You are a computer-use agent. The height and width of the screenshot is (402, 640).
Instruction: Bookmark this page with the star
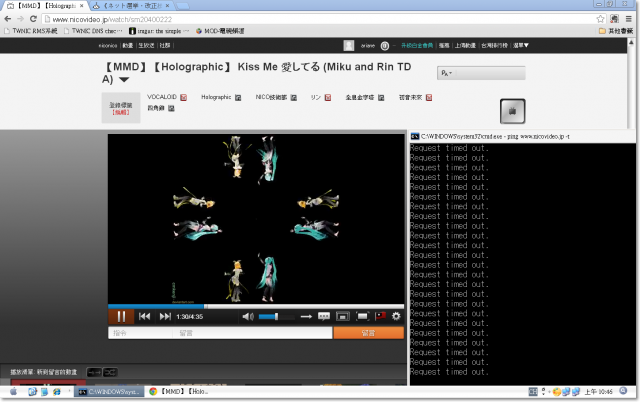tap(600, 19)
